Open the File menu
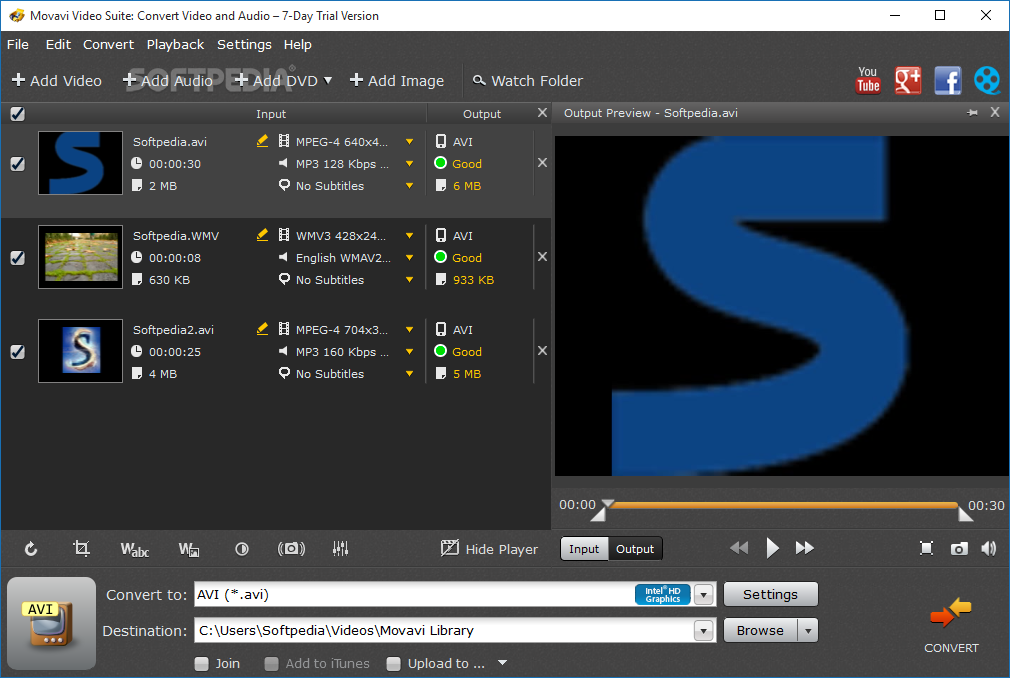Image resolution: width=1010 pixels, height=678 pixels. 17,44
